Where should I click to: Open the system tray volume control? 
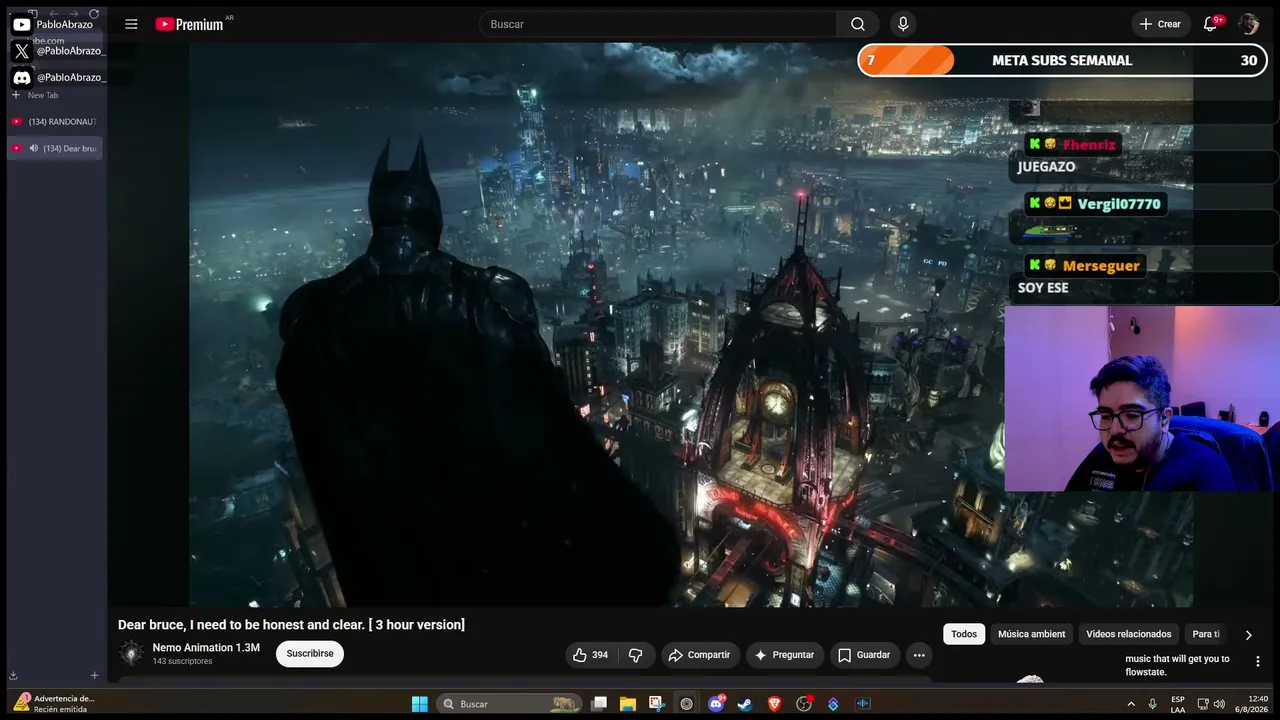[1219, 704]
